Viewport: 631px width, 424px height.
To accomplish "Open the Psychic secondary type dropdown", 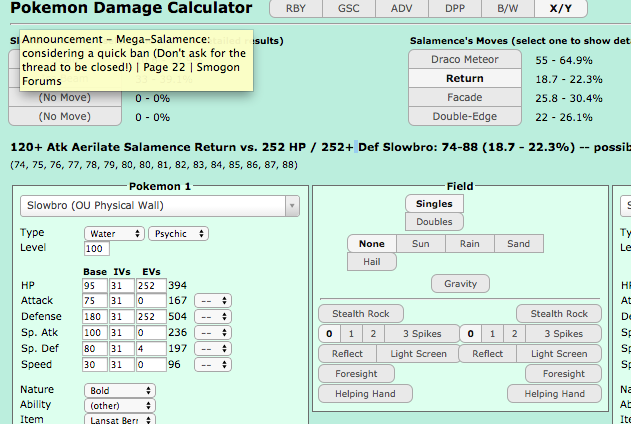I will [x=178, y=234].
